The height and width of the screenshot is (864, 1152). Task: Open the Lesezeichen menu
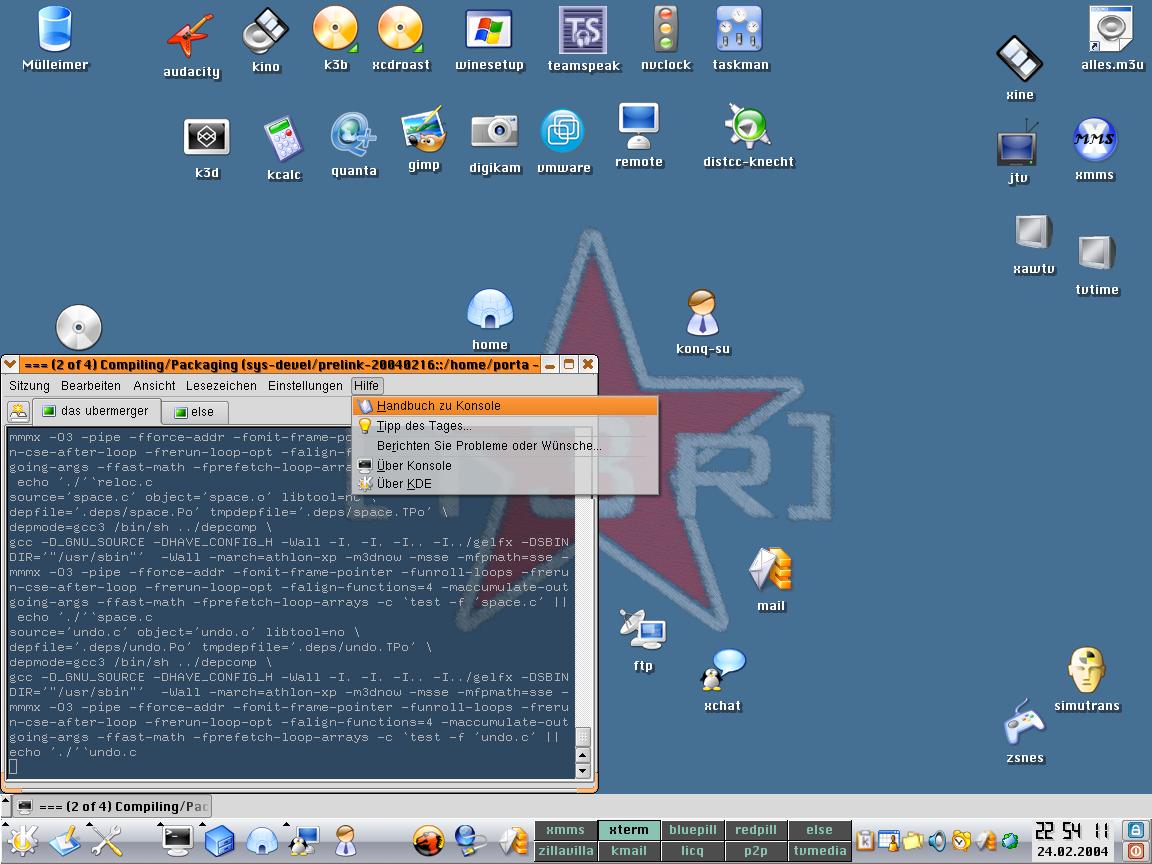coord(221,386)
